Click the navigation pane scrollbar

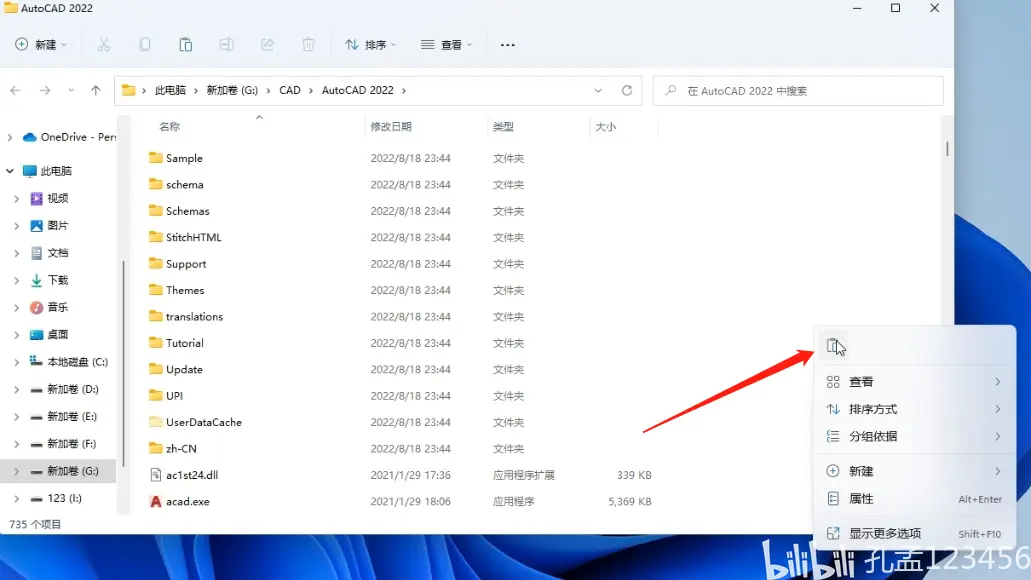click(123, 362)
